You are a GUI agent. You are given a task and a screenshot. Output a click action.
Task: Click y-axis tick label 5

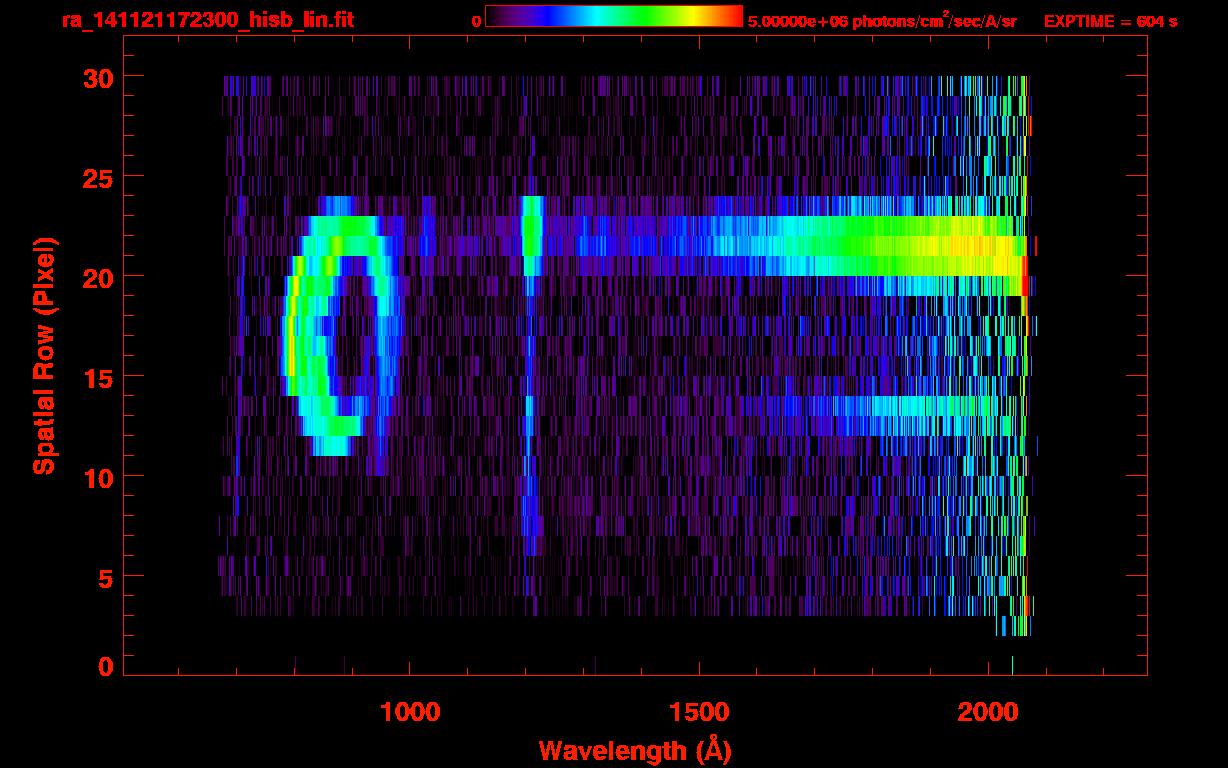click(x=105, y=577)
